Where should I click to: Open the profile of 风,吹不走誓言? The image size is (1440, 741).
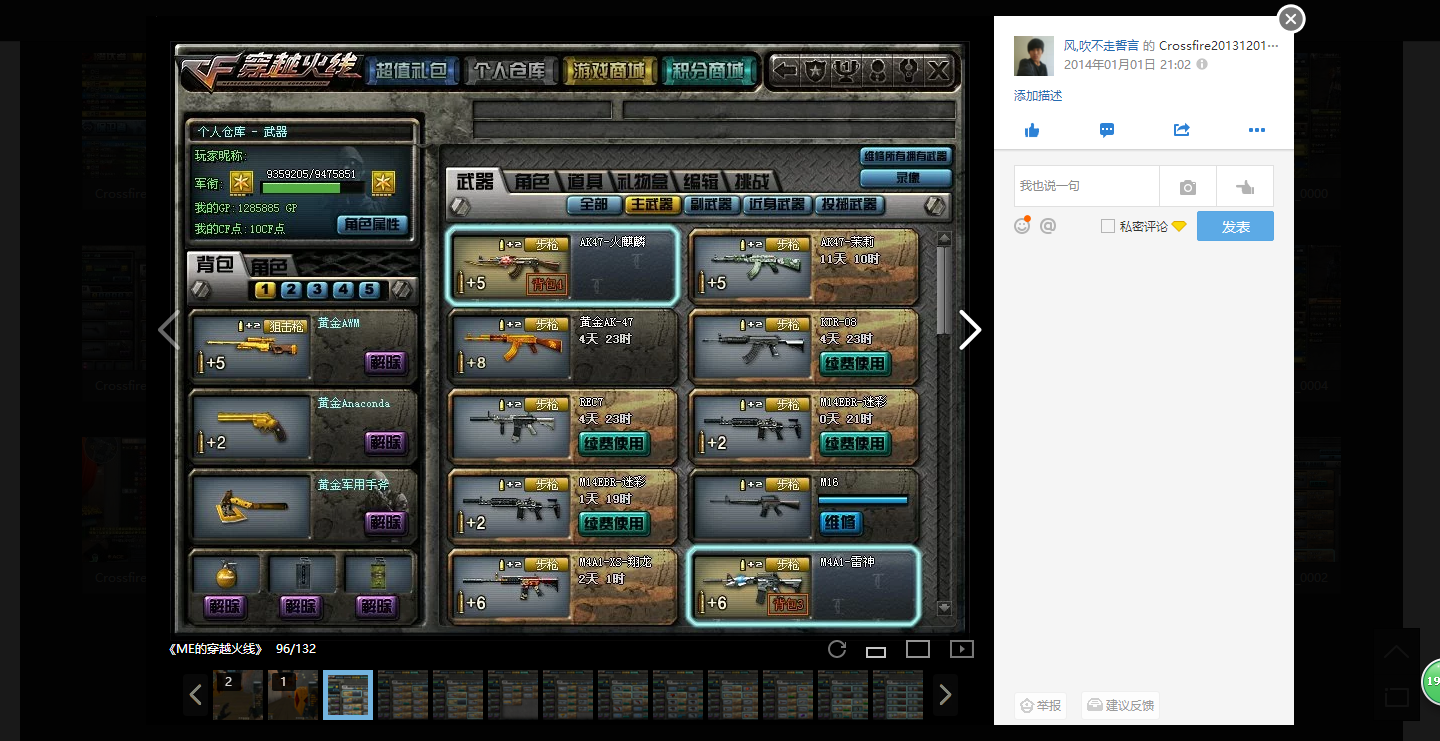[x=1101, y=46]
